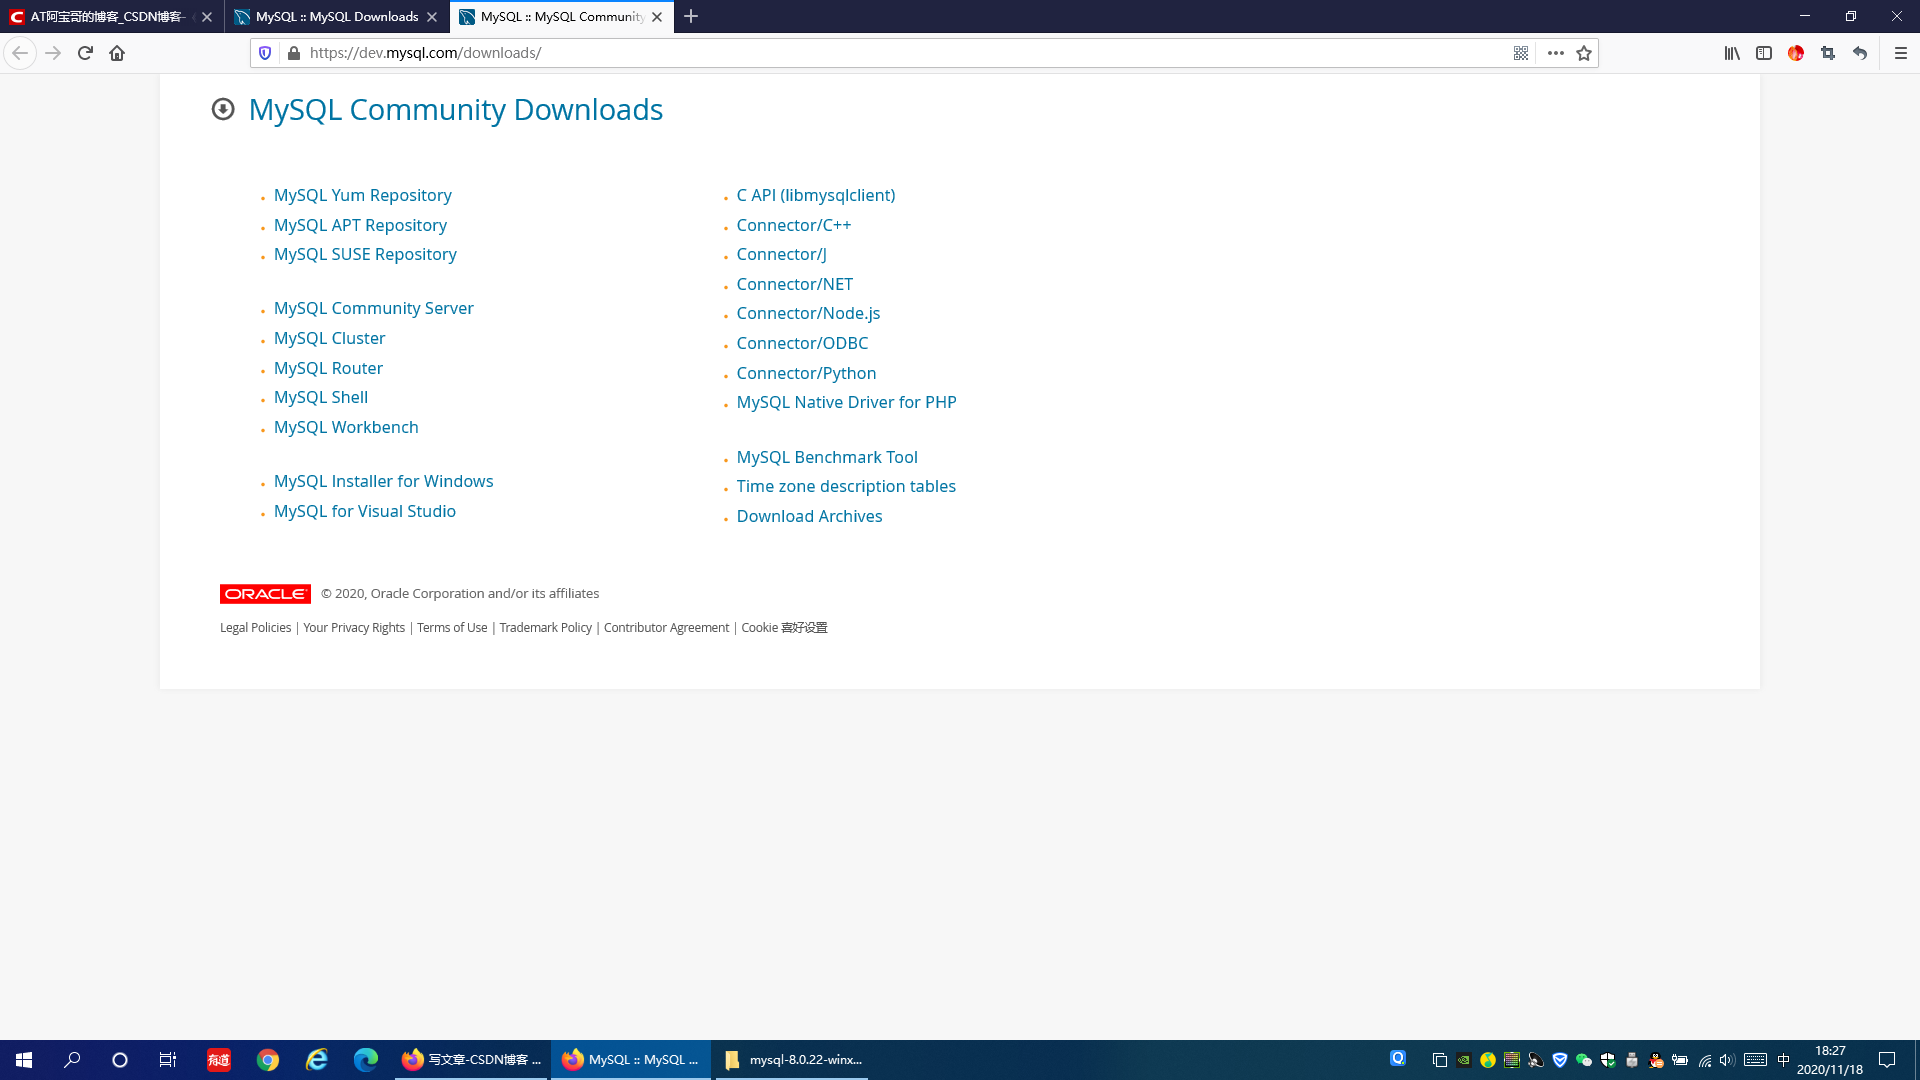Open the keyboard layout indicator in tray

[x=1757, y=1060]
